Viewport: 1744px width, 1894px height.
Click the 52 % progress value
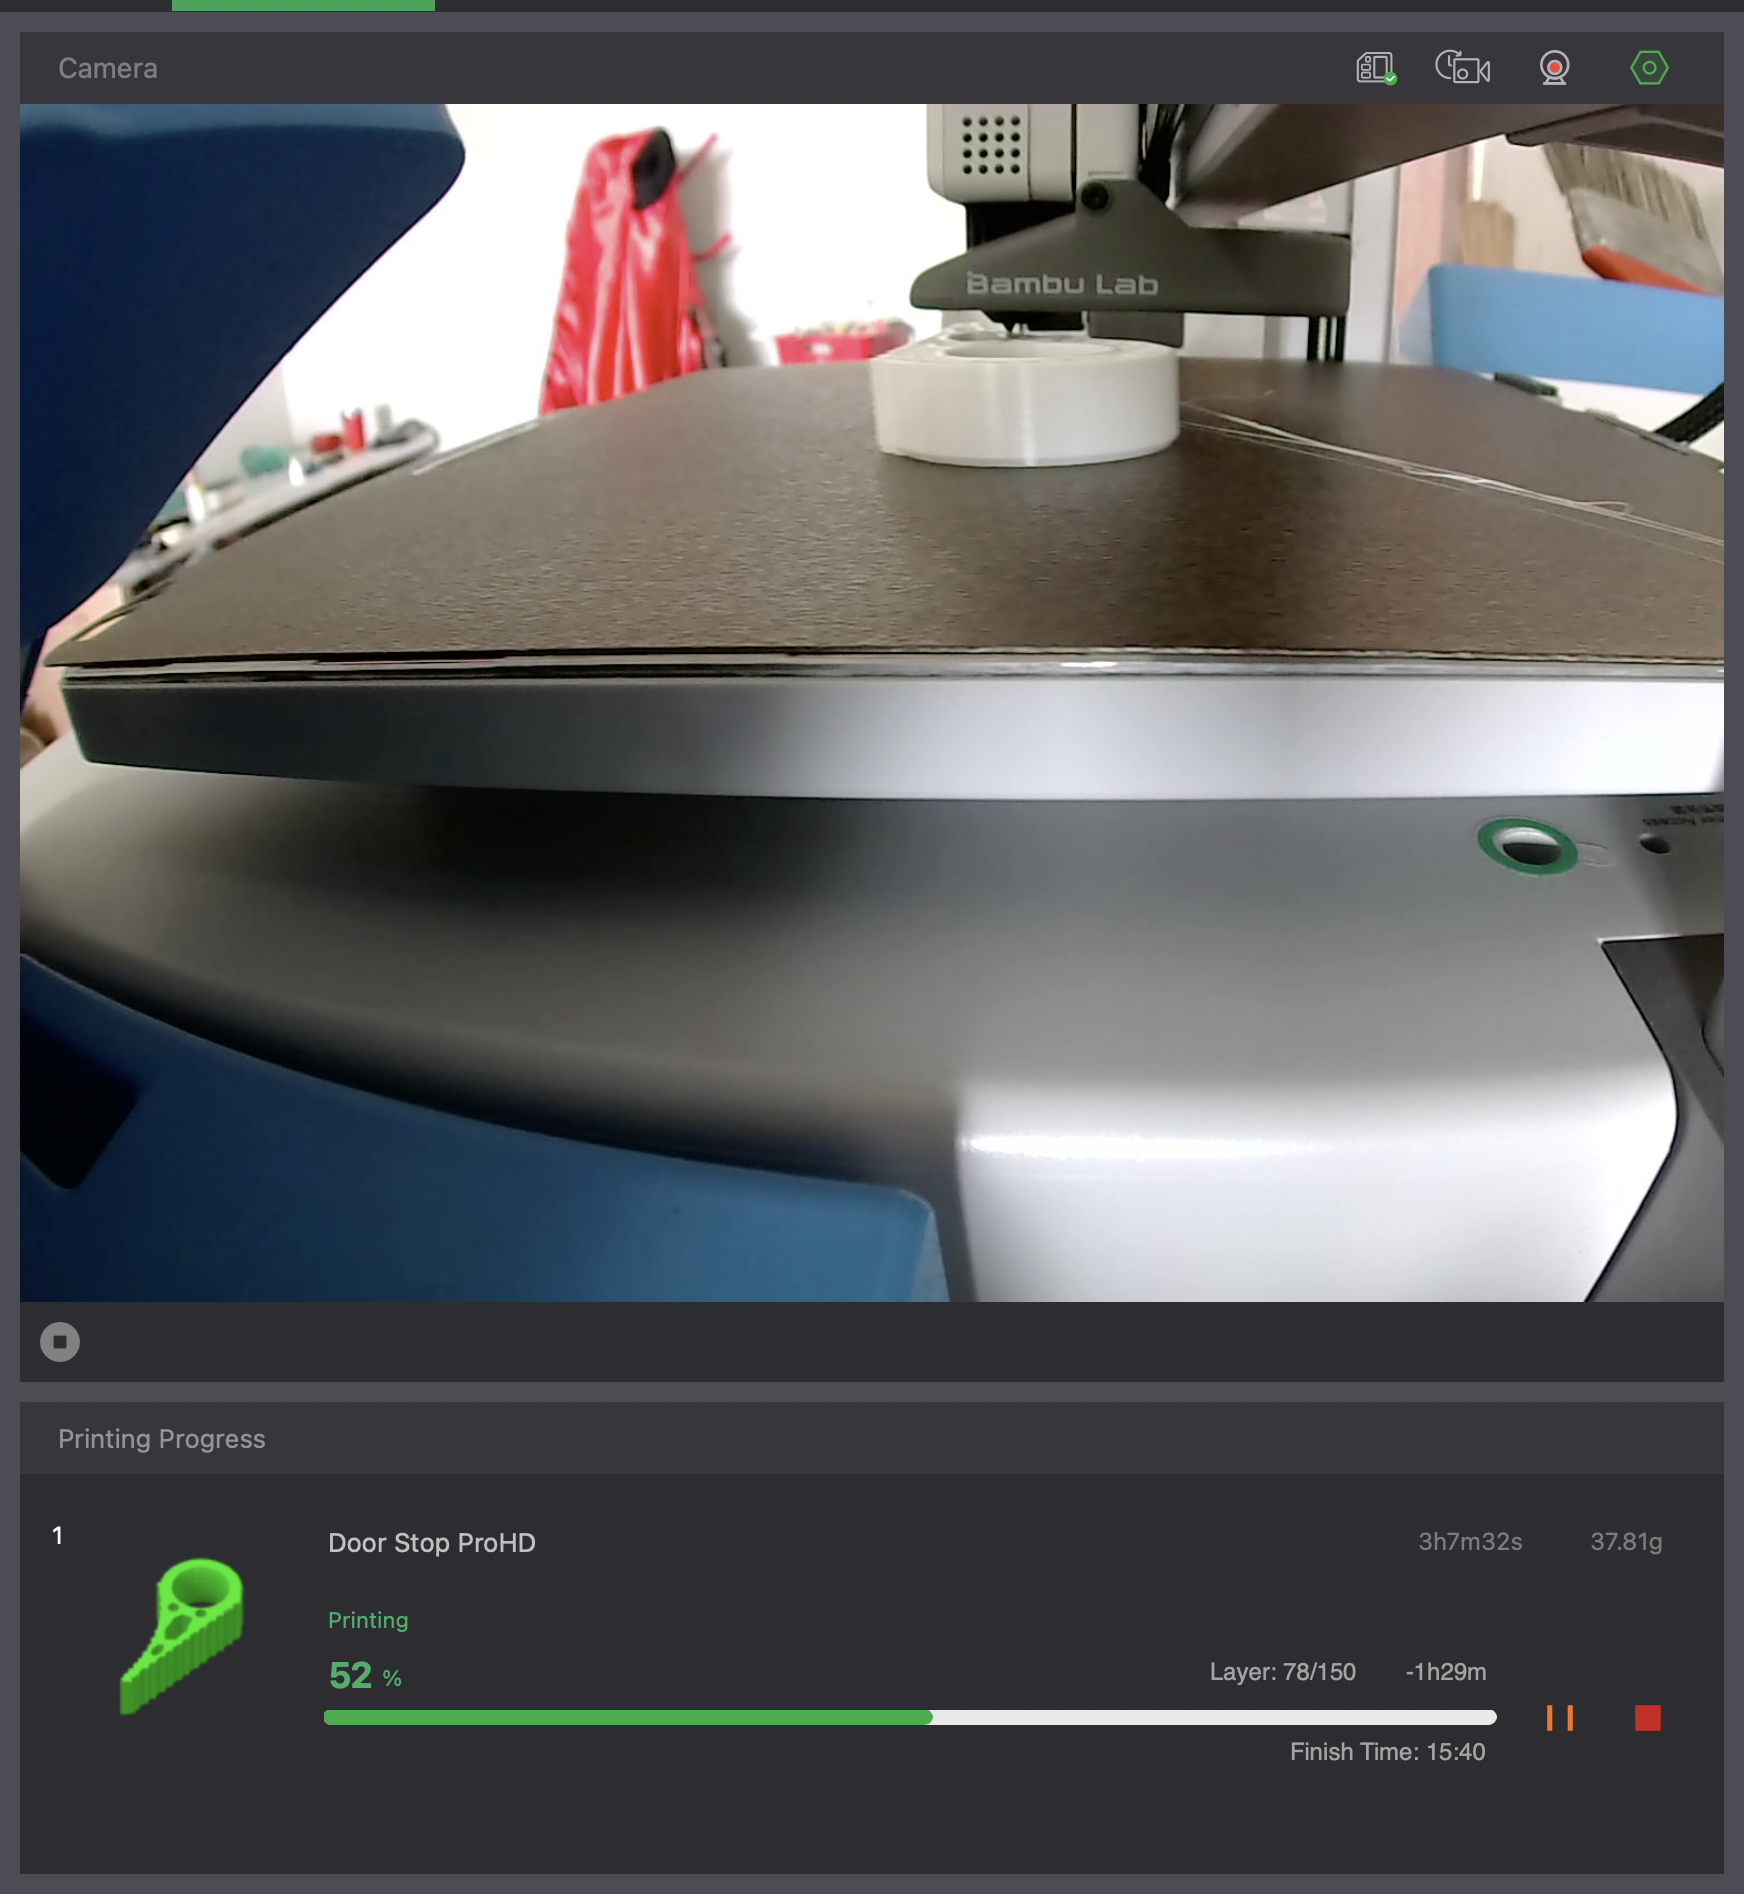[365, 1675]
